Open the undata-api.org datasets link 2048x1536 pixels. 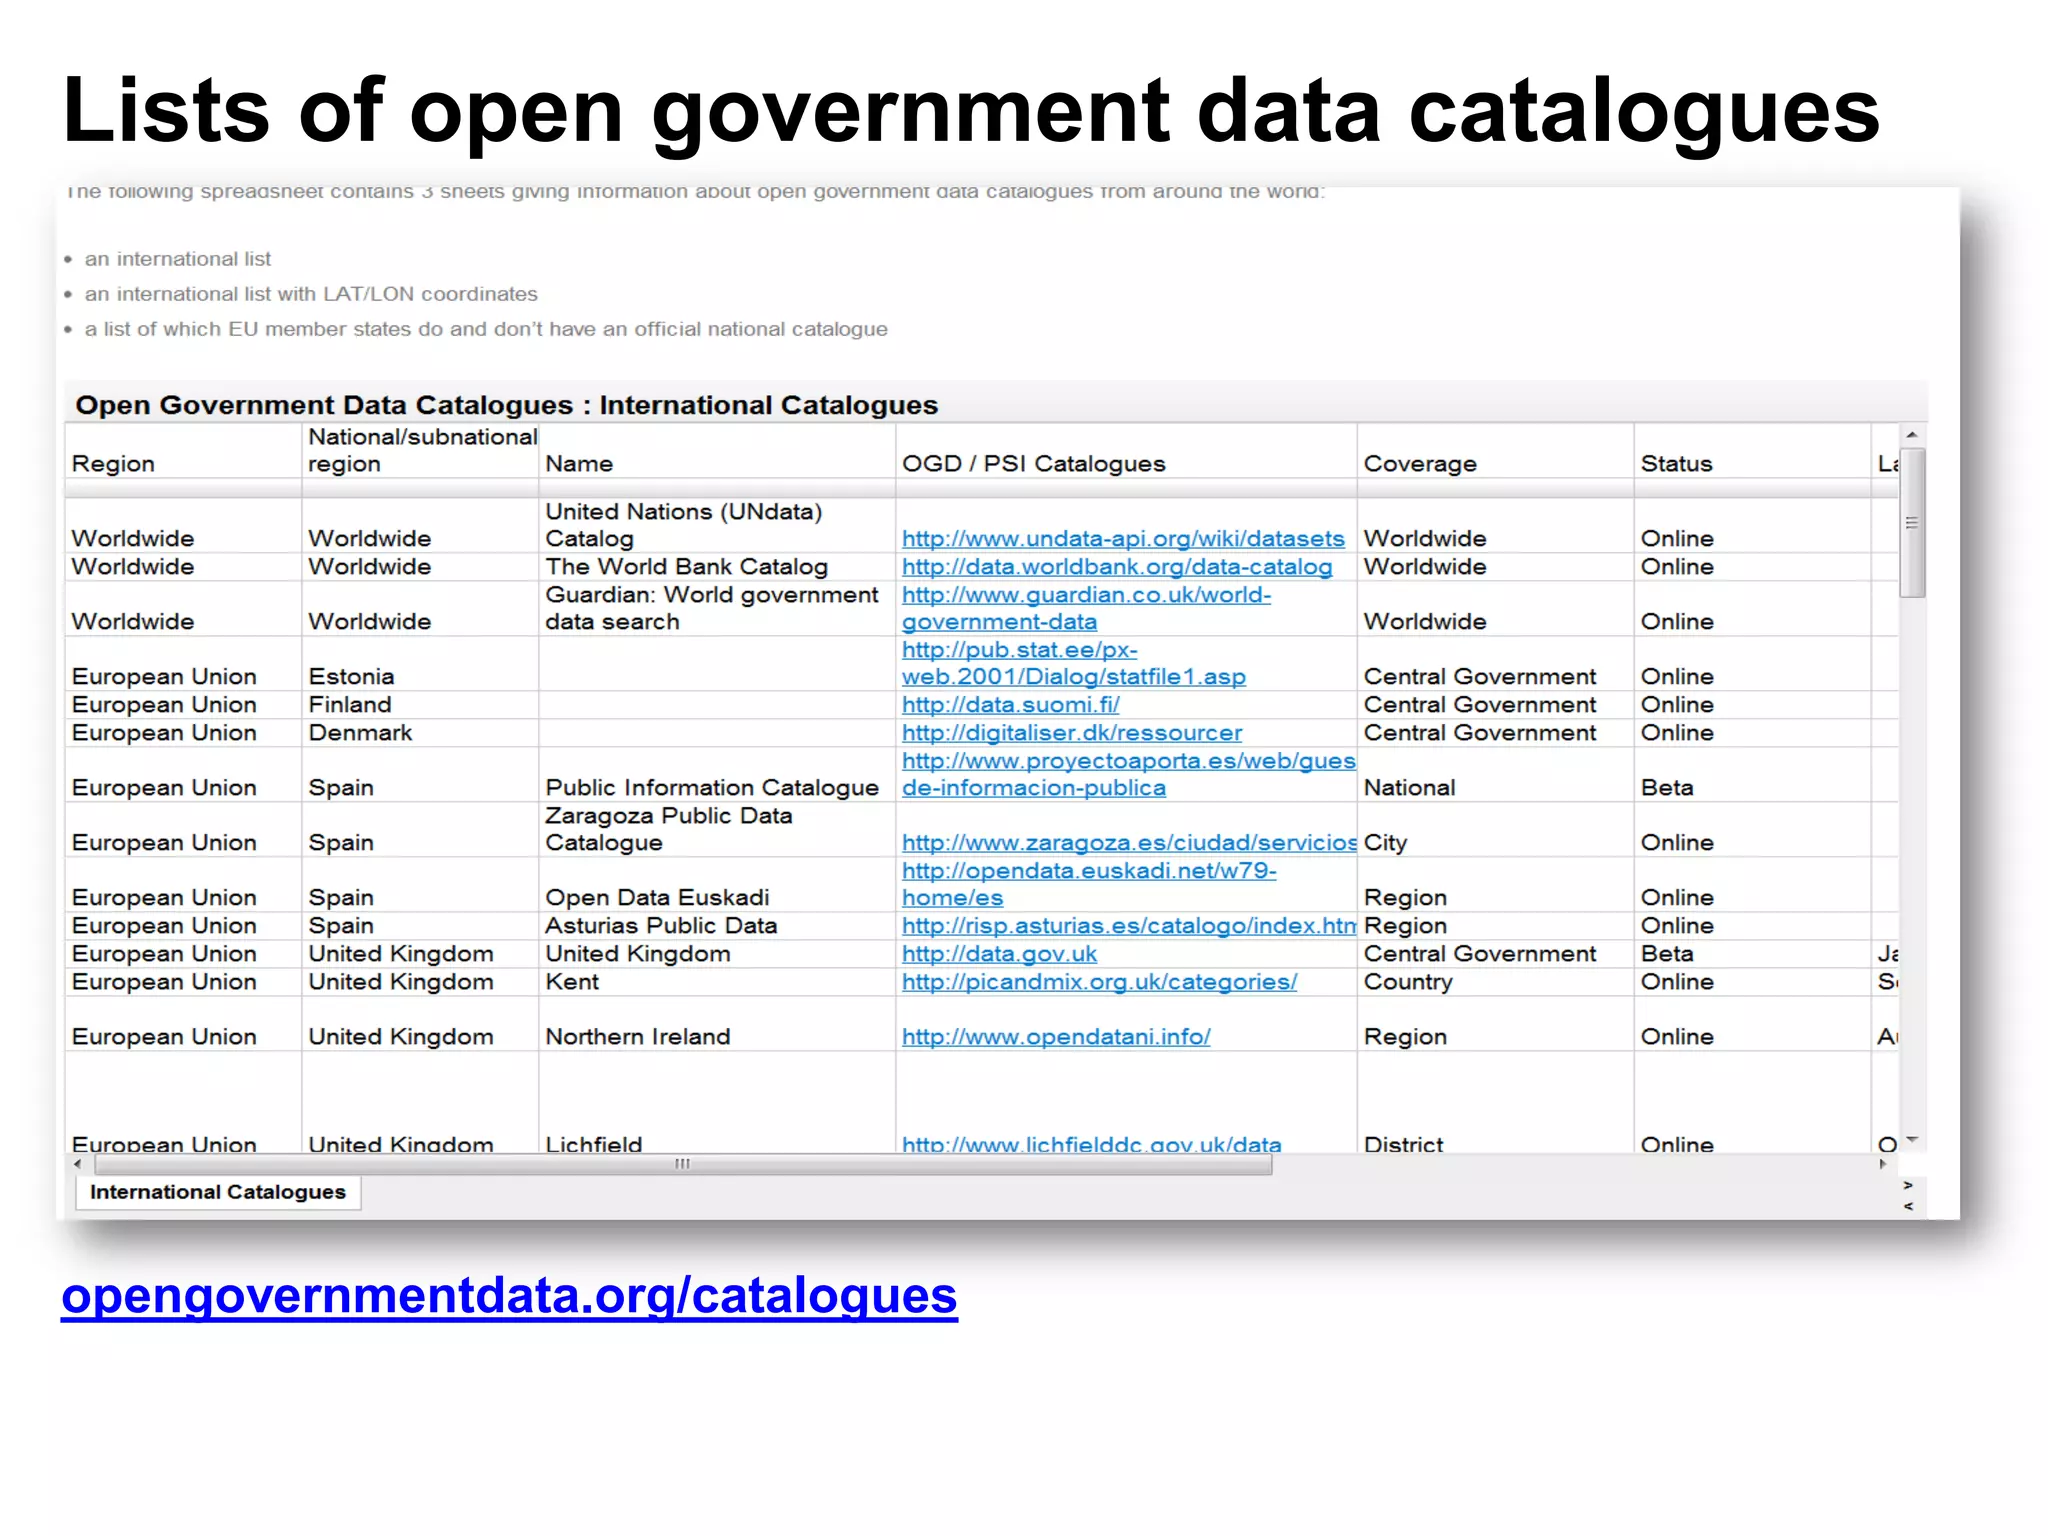1123,538
